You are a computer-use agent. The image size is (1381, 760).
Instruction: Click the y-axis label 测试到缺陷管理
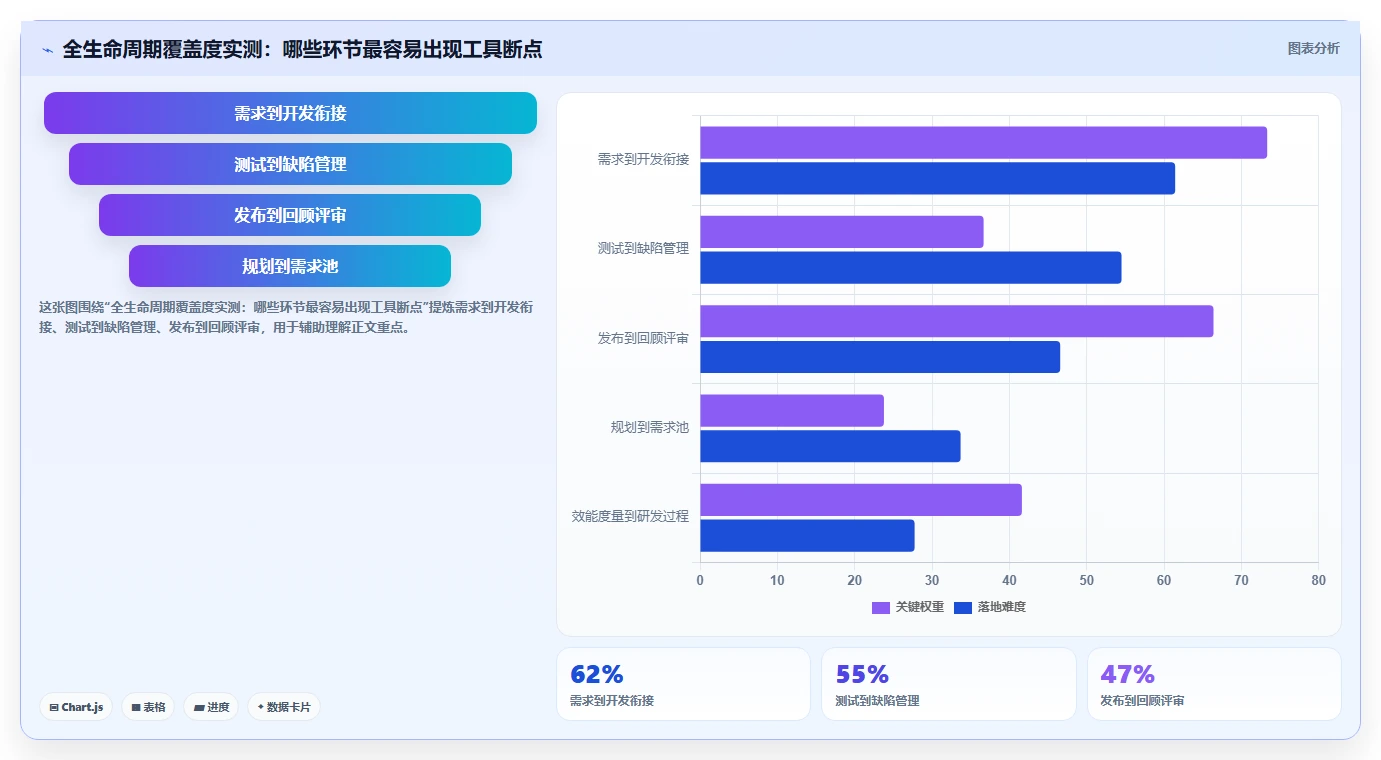pos(643,248)
